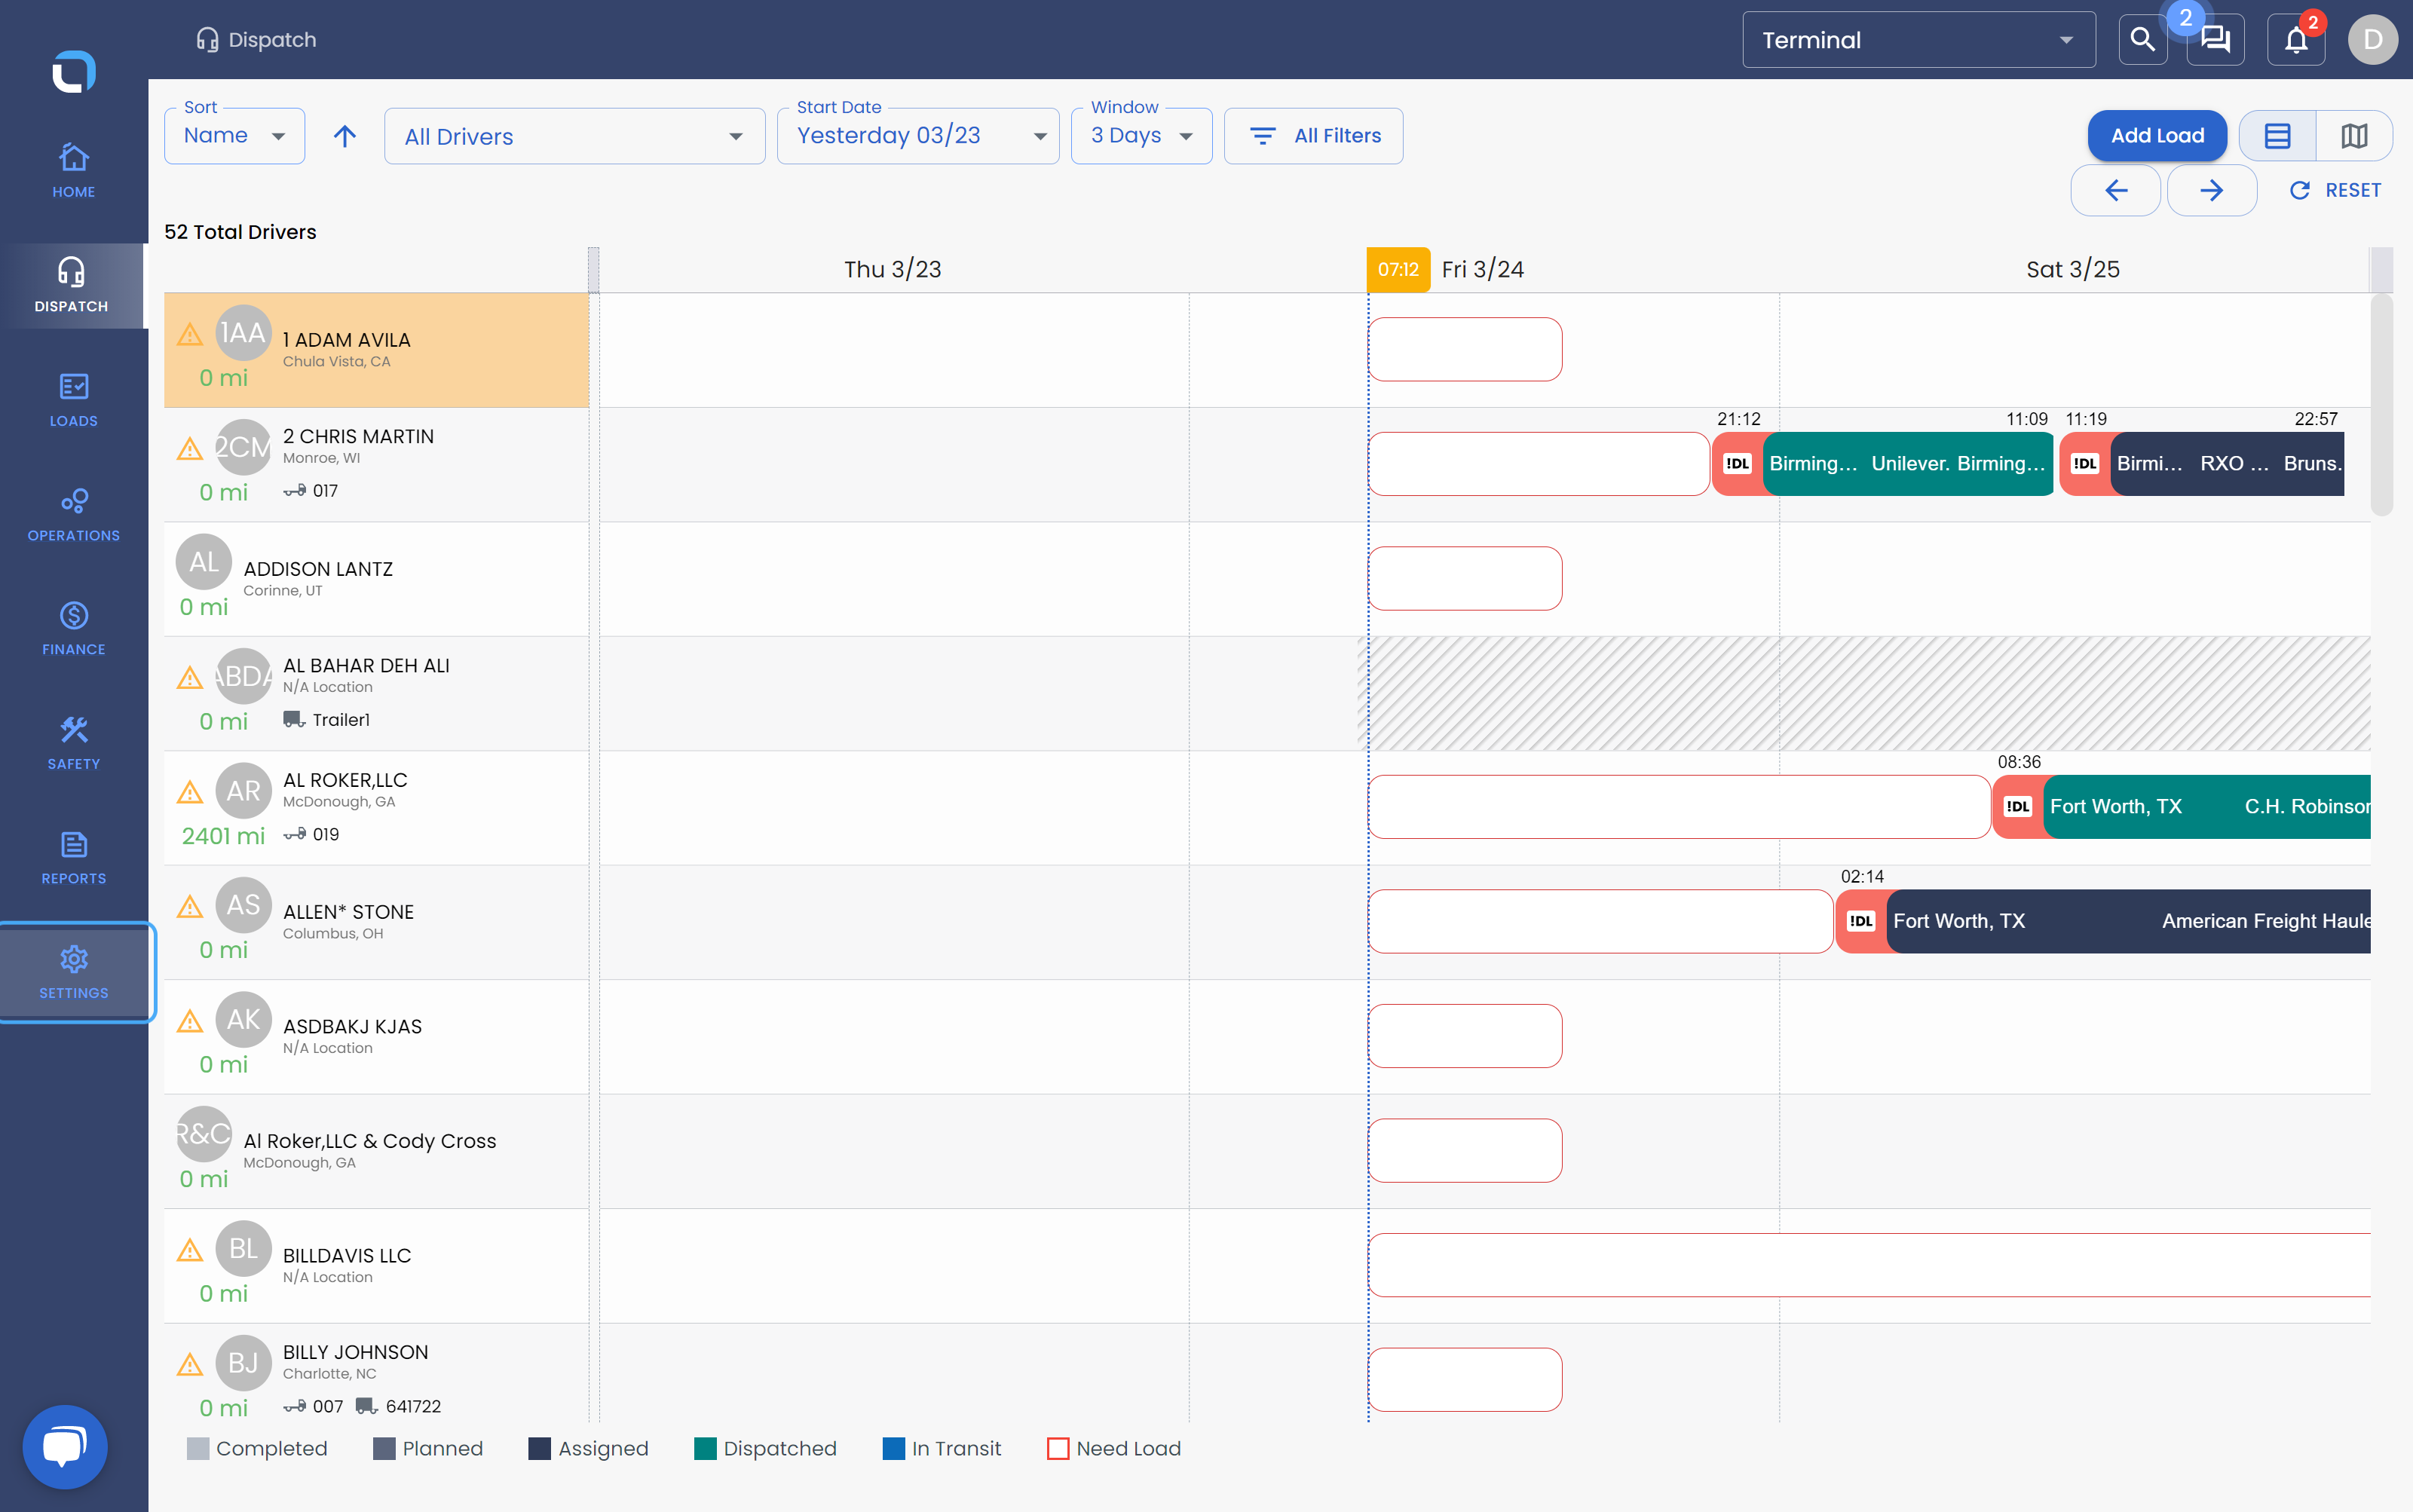Click the app logo at top left

pyautogui.click(x=73, y=71)
